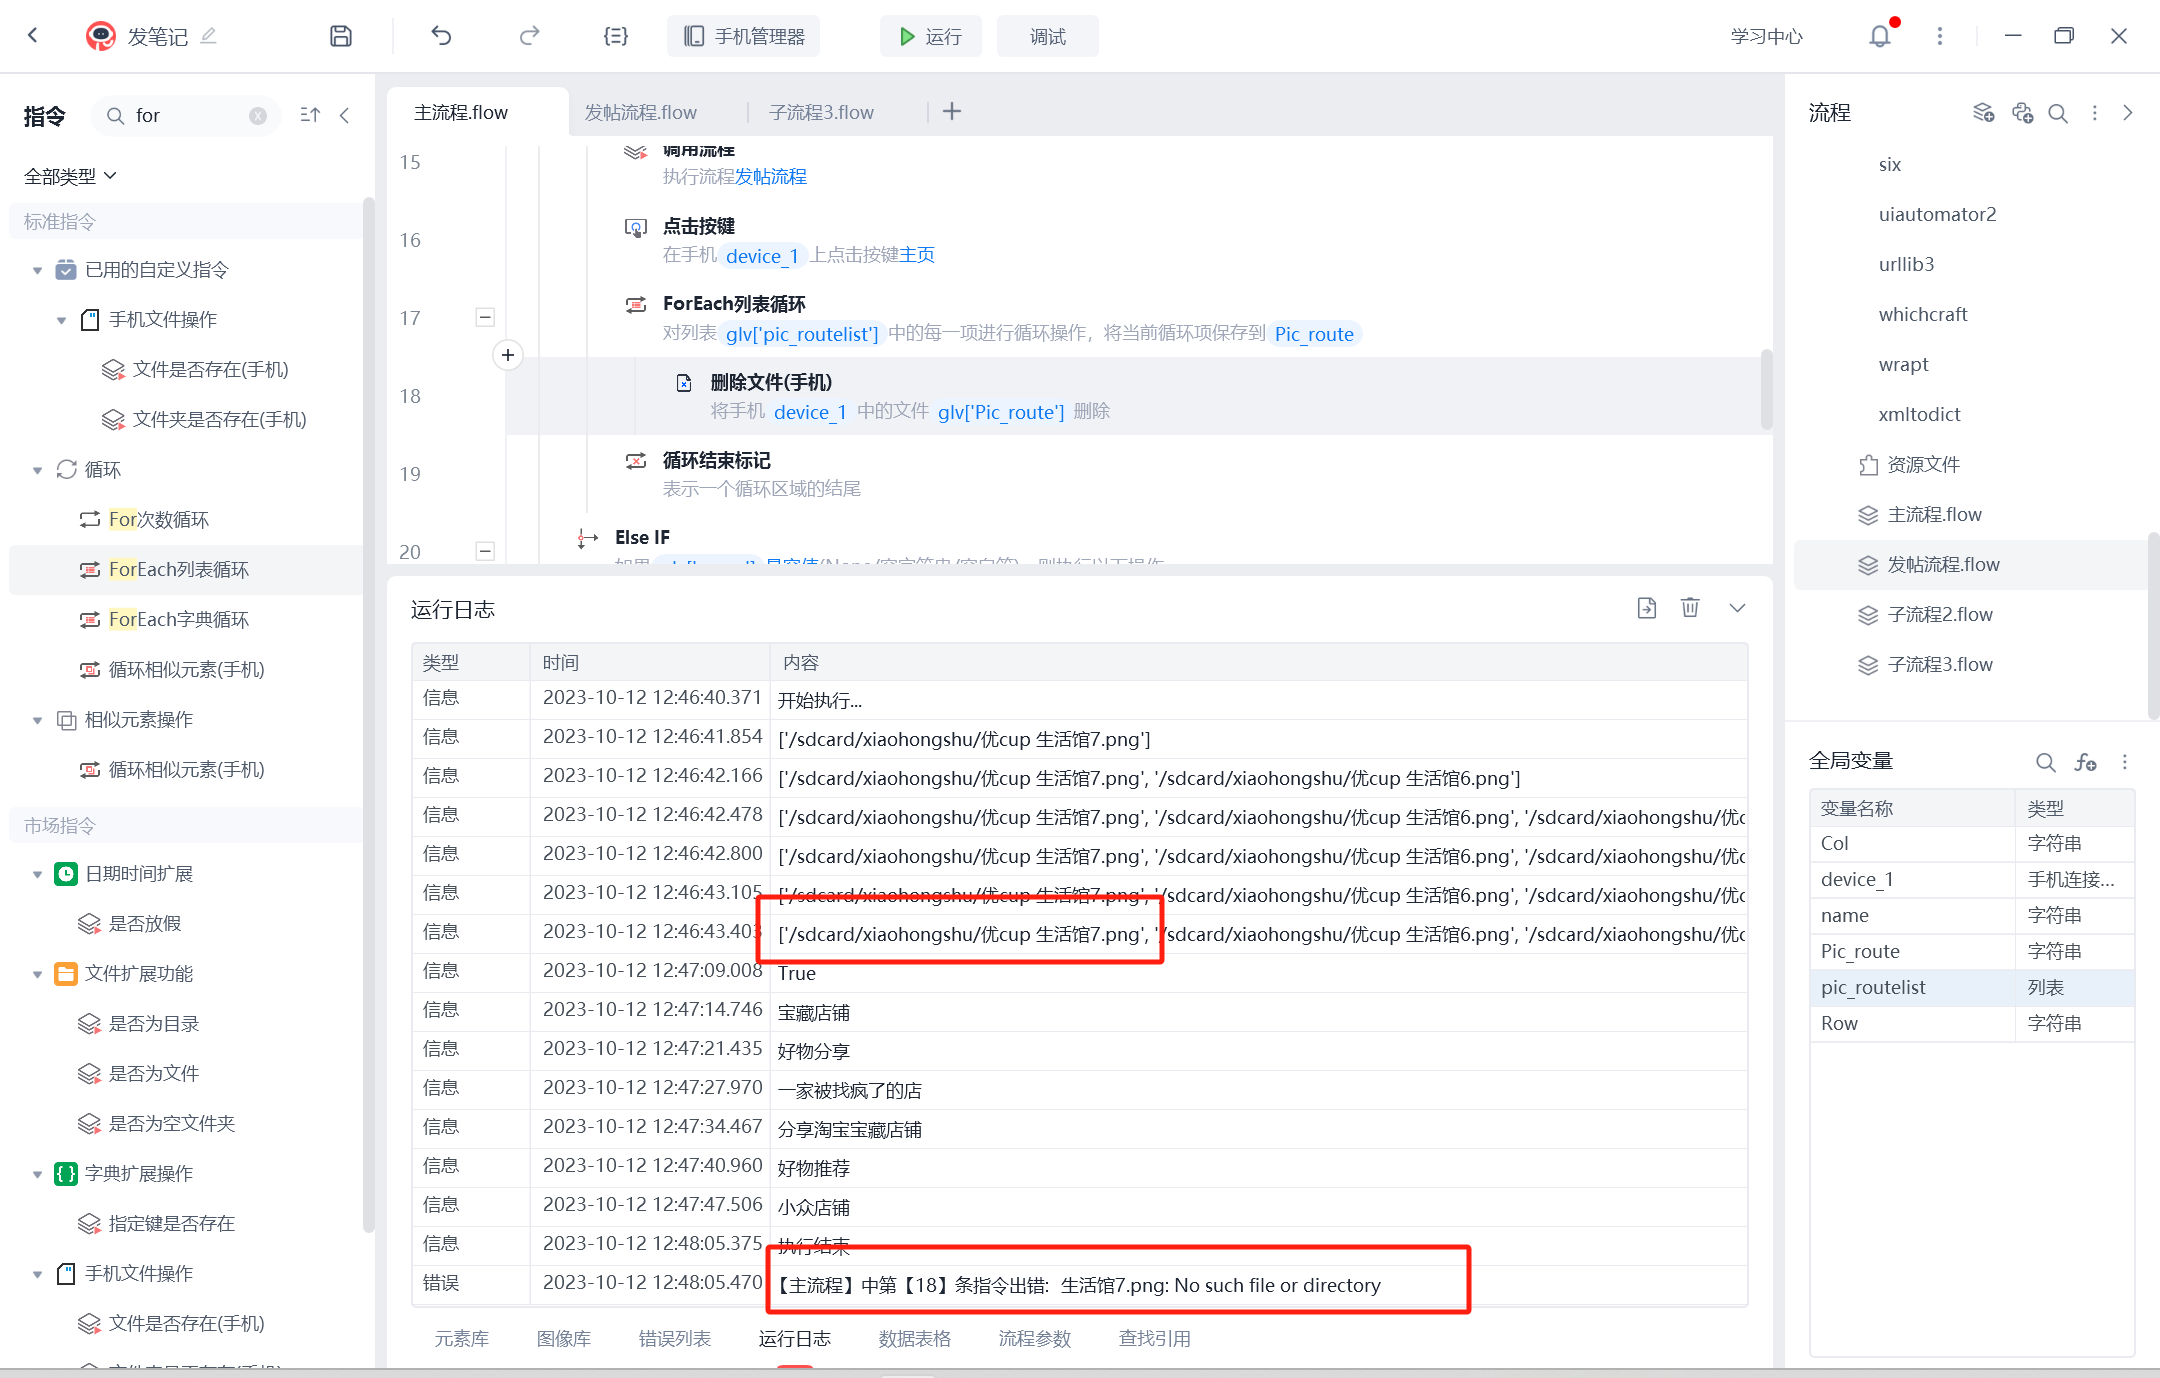This screenshot has height=1378, width=2160.
Task: Click the search icon in global variables panel
Action: (2045, 762)
